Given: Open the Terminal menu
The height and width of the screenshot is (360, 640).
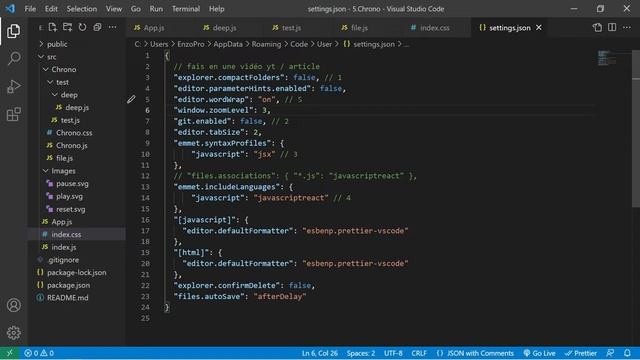Looking at the screenshot, I should (x=186, y=9).
